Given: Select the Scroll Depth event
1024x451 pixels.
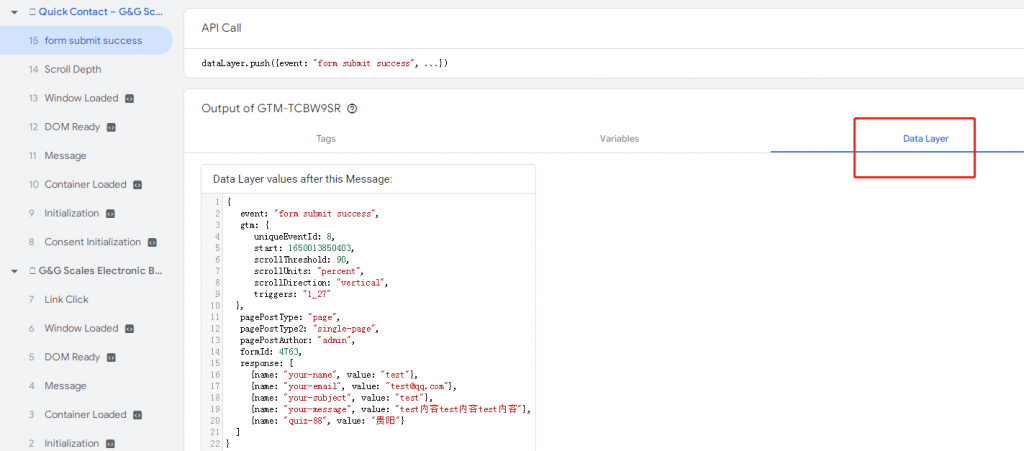Looking at the screenshot, I should point(72,69).
